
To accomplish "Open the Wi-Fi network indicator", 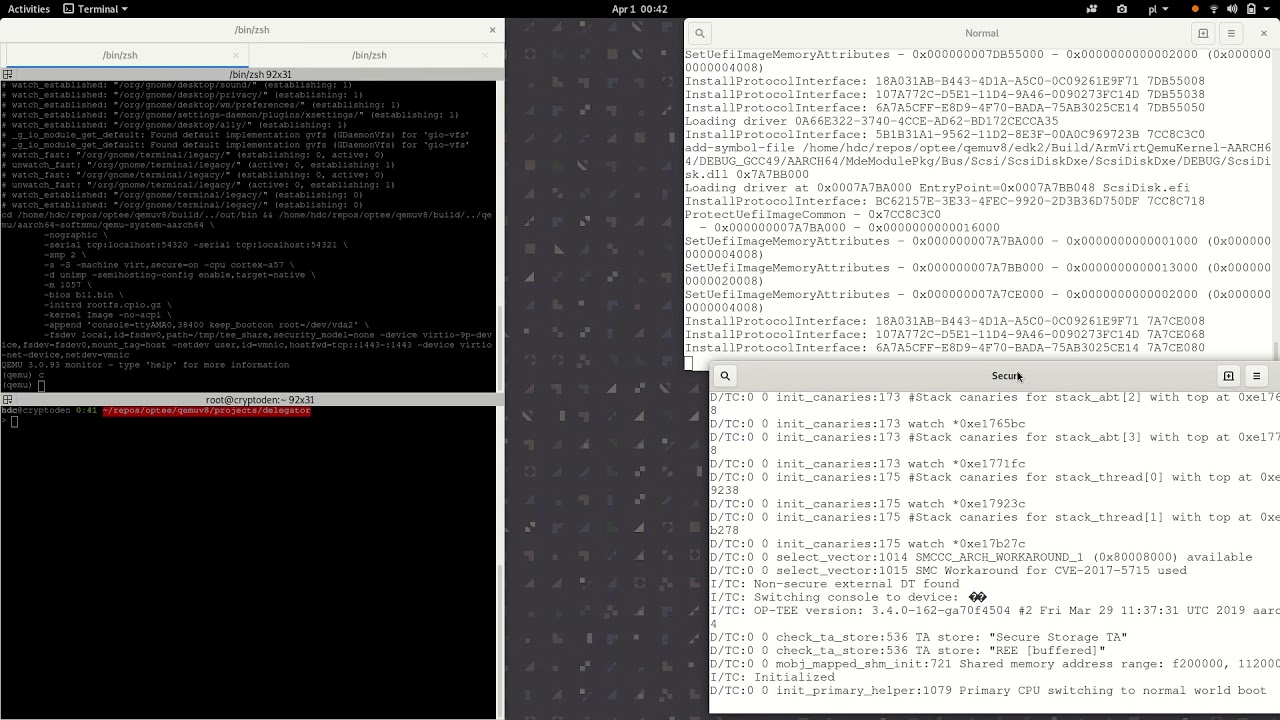I will [1215, 9].
